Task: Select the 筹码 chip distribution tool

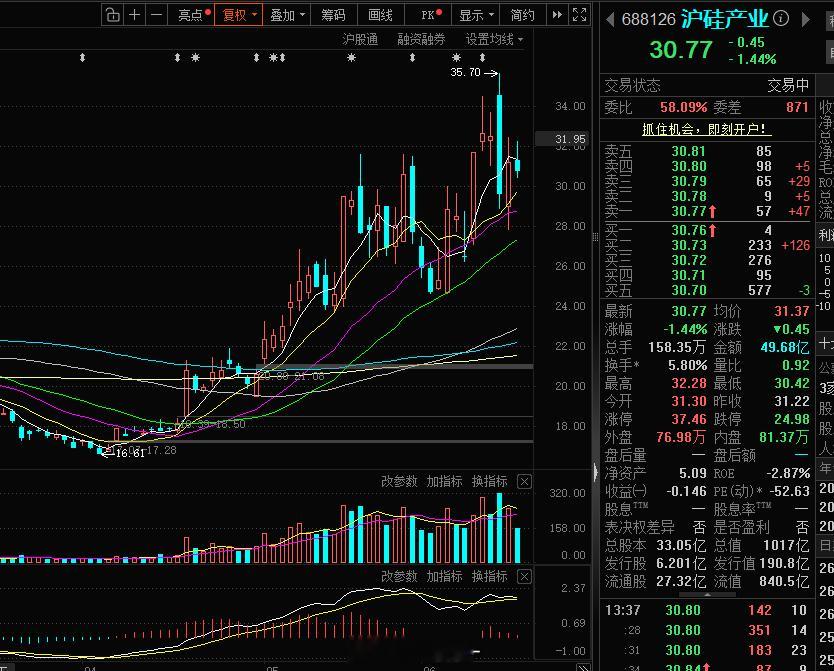Action: pyautogui.click(x=333, y=15)
